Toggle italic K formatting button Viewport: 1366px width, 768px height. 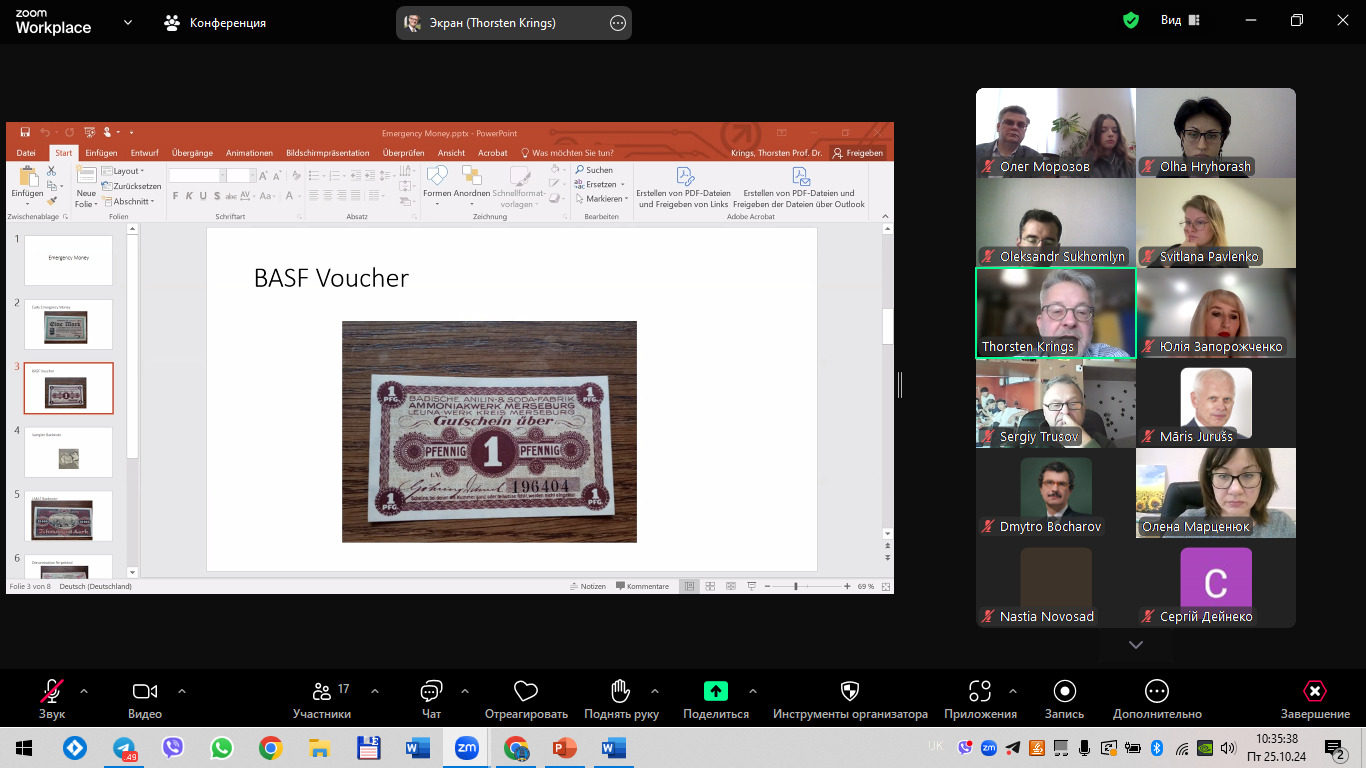coord(189,196)
